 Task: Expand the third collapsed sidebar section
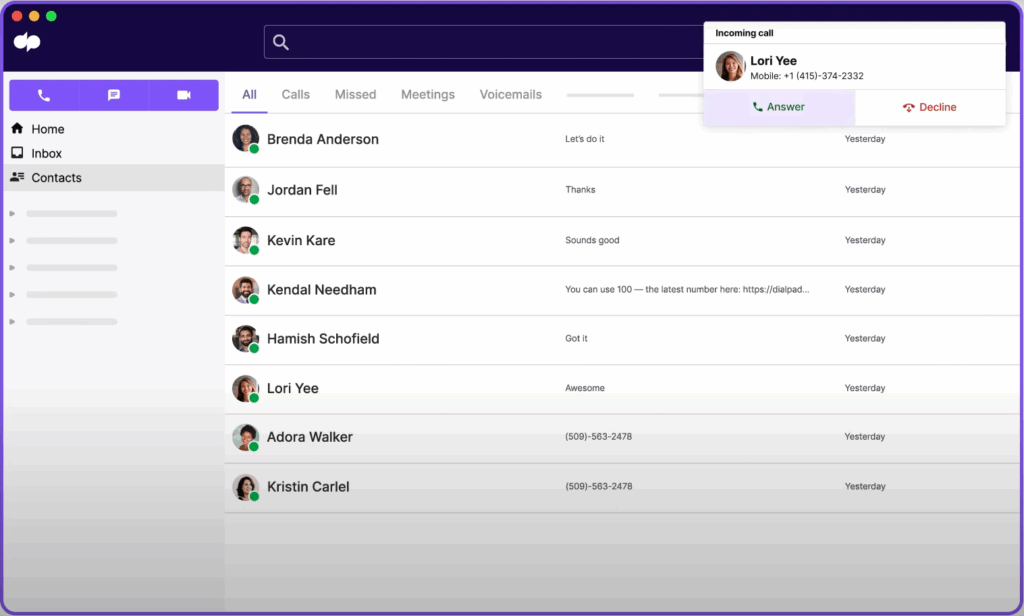12,268
